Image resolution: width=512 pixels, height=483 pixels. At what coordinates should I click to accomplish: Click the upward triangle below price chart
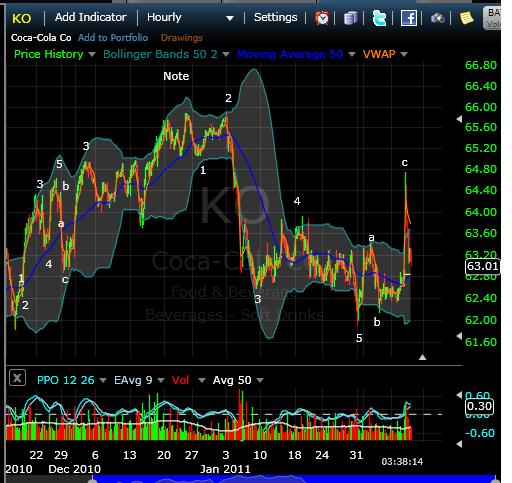422,357
